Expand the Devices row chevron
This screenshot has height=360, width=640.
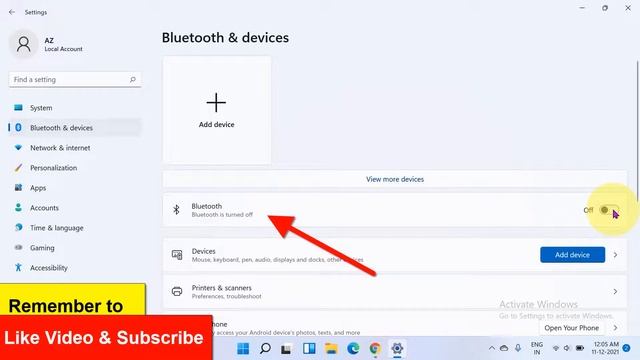click(x=615, y=255)
